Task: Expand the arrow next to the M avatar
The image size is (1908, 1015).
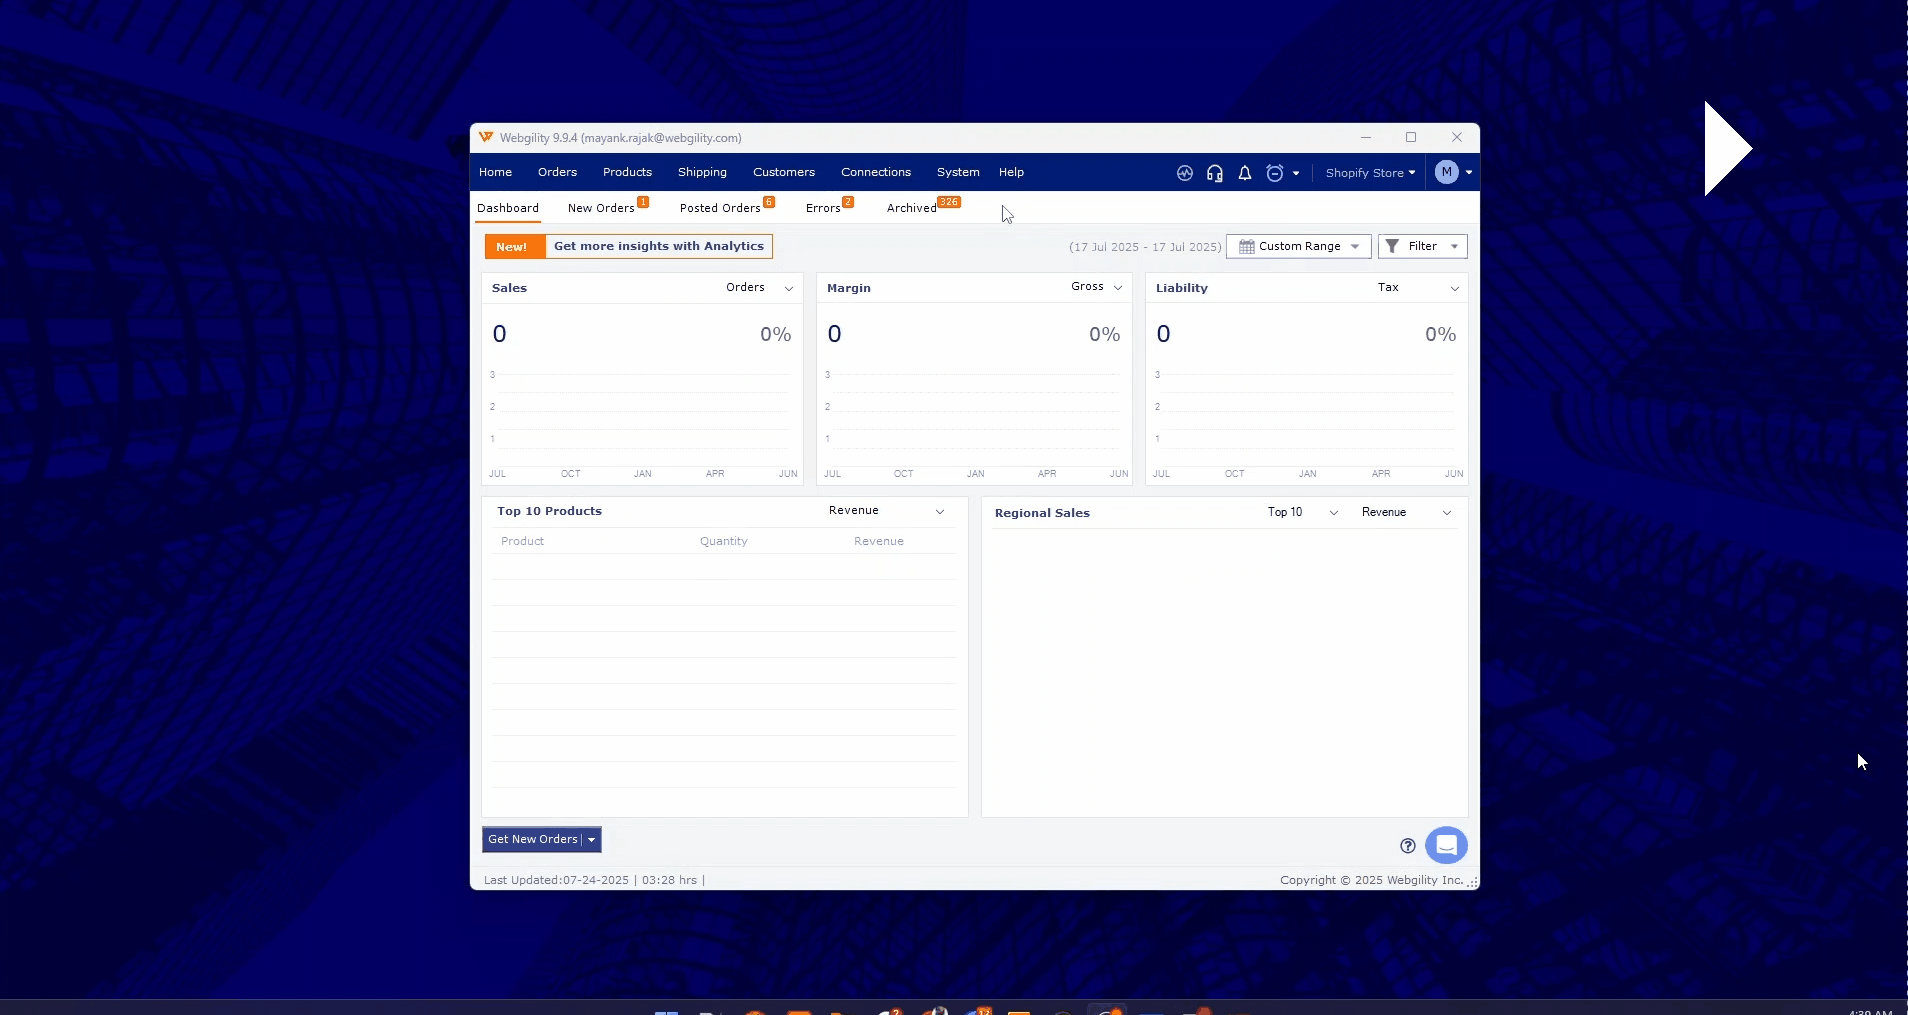Action: click(1469, 173)
